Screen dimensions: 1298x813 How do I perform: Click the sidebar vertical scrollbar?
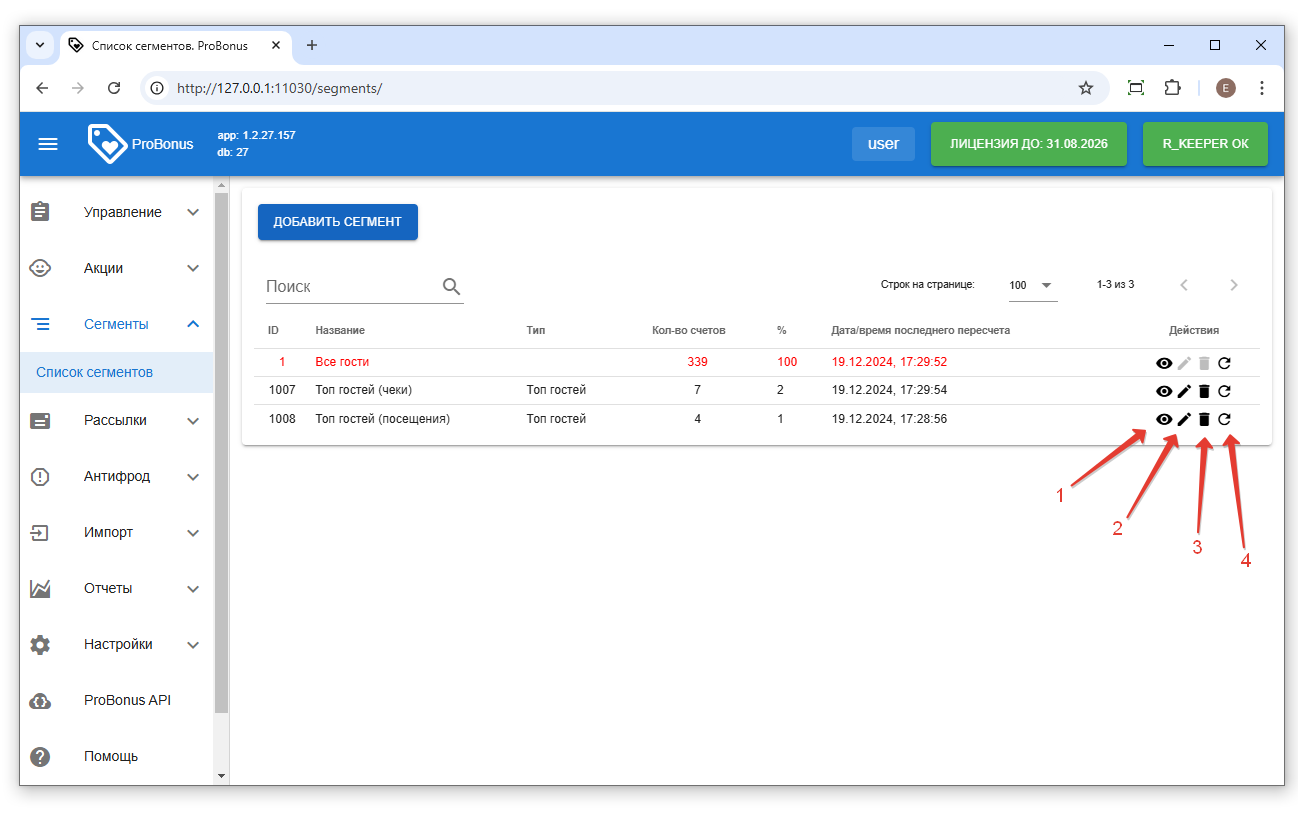222,453
